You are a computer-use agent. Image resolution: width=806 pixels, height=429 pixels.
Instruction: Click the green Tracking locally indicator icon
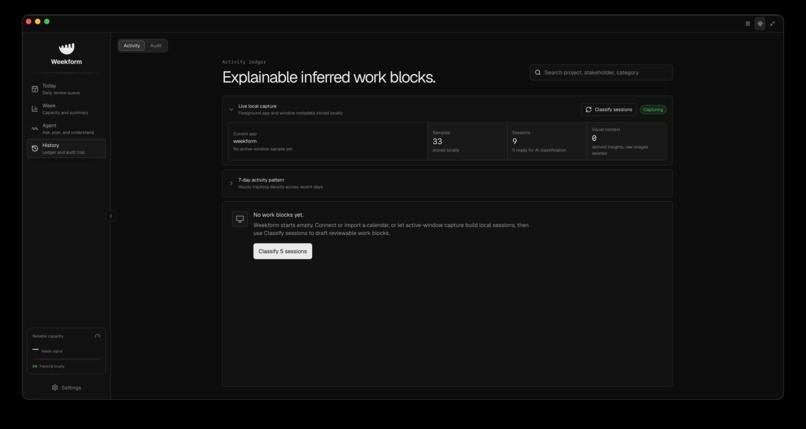click(35, 366)
